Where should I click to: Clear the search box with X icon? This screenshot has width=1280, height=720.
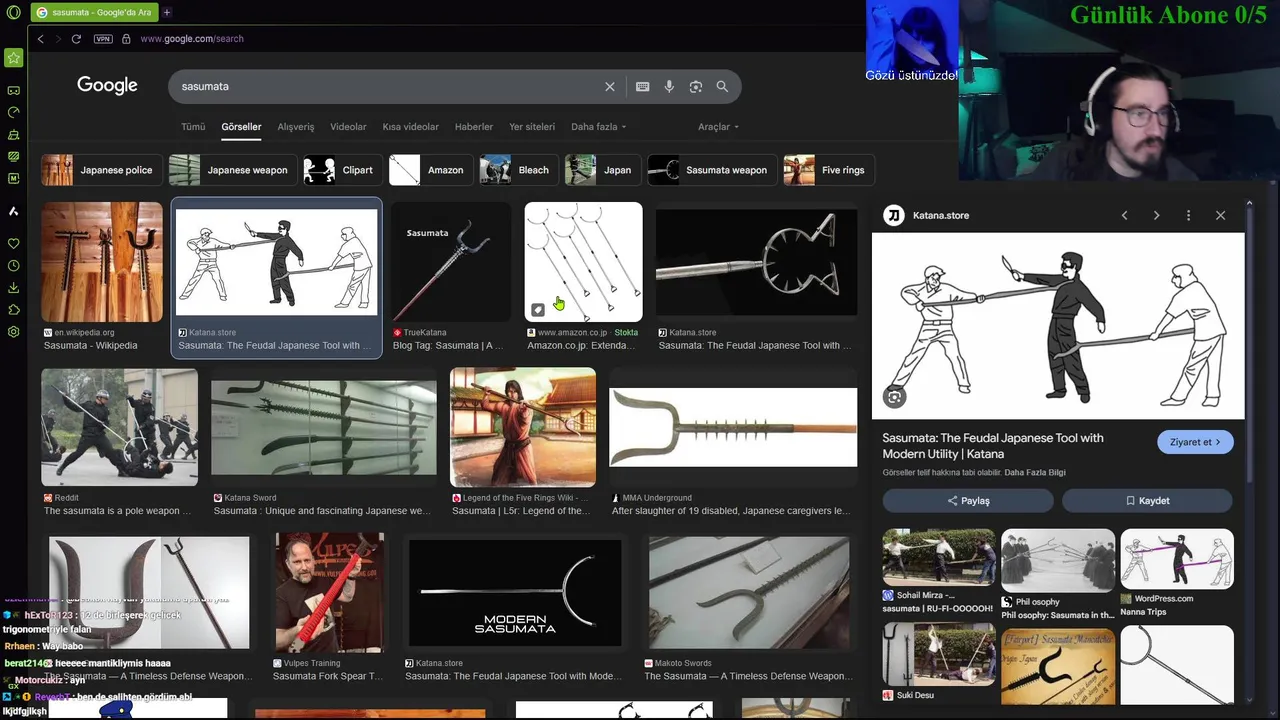point(610,87)
